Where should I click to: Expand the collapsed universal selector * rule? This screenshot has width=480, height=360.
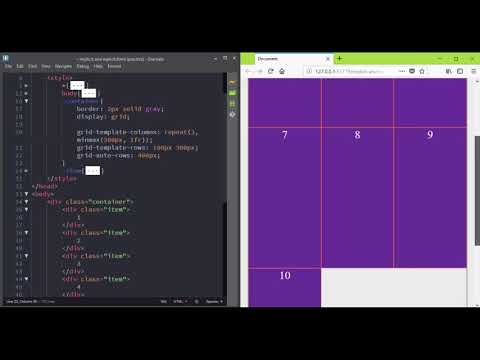point(26,86)
